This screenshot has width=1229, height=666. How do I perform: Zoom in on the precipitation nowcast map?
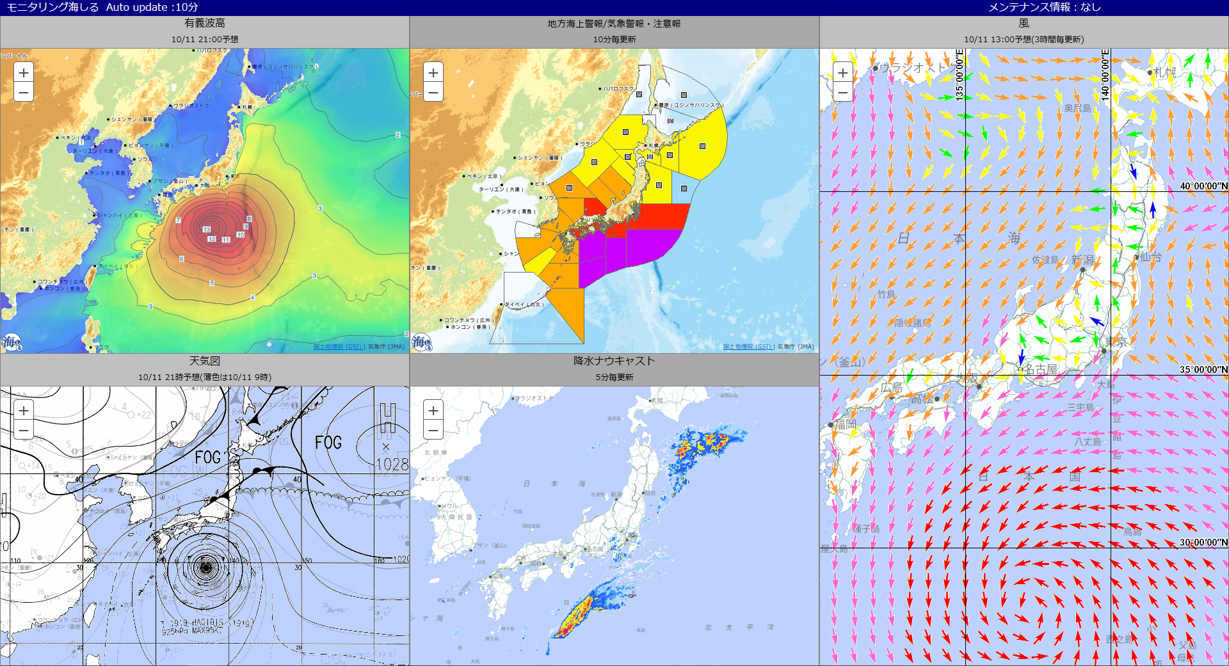(x=433, y=411)
